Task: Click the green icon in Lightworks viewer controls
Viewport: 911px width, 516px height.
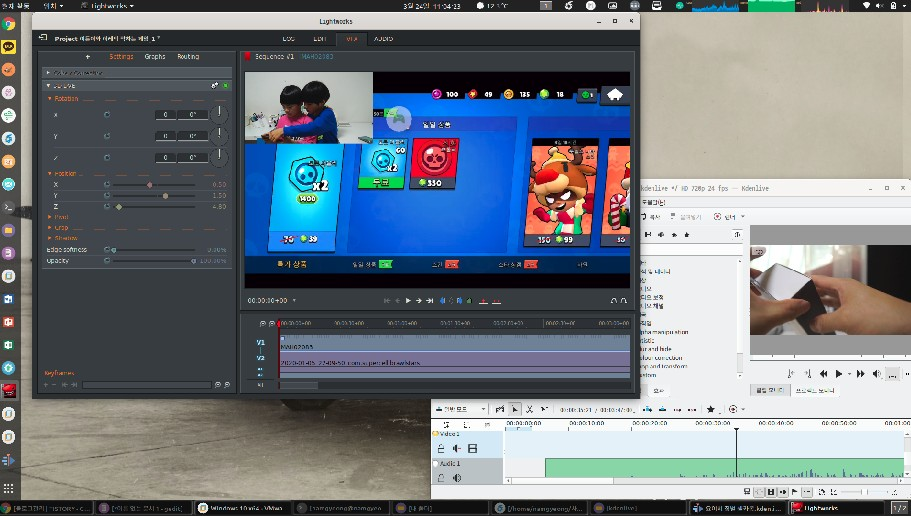Action: [x=469, y=300]
